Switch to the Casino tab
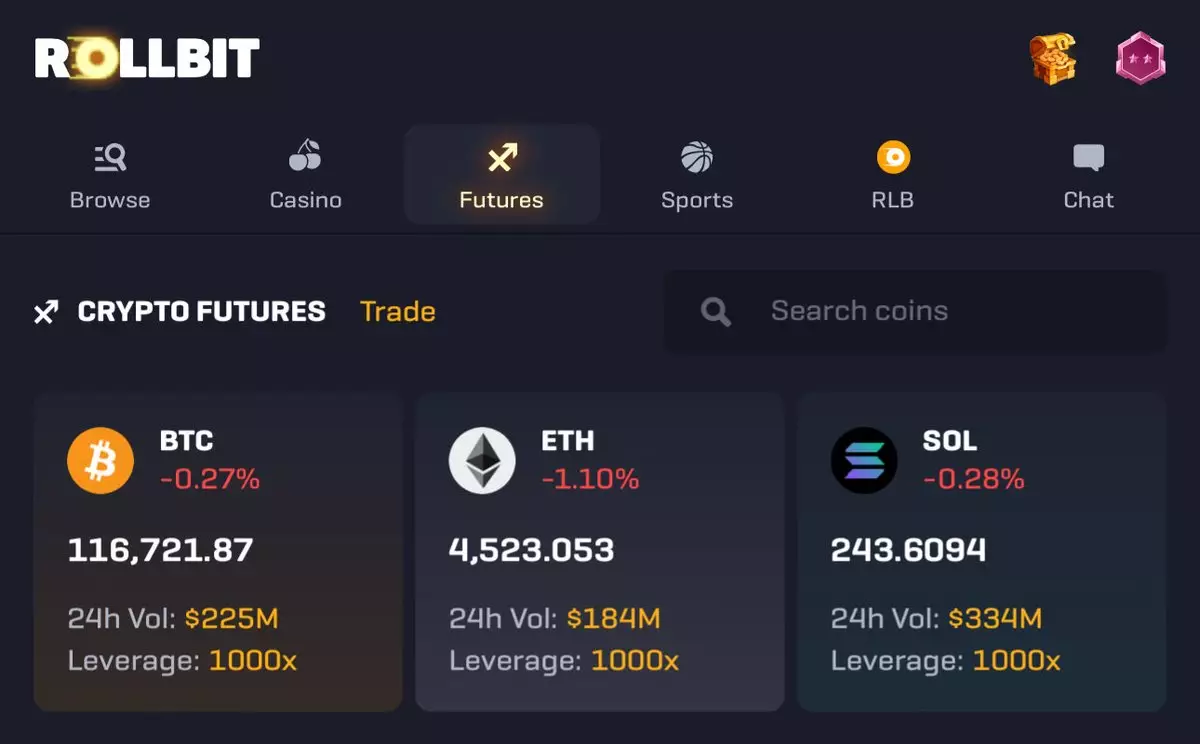 pyautogui.click(x=306, y=175)
